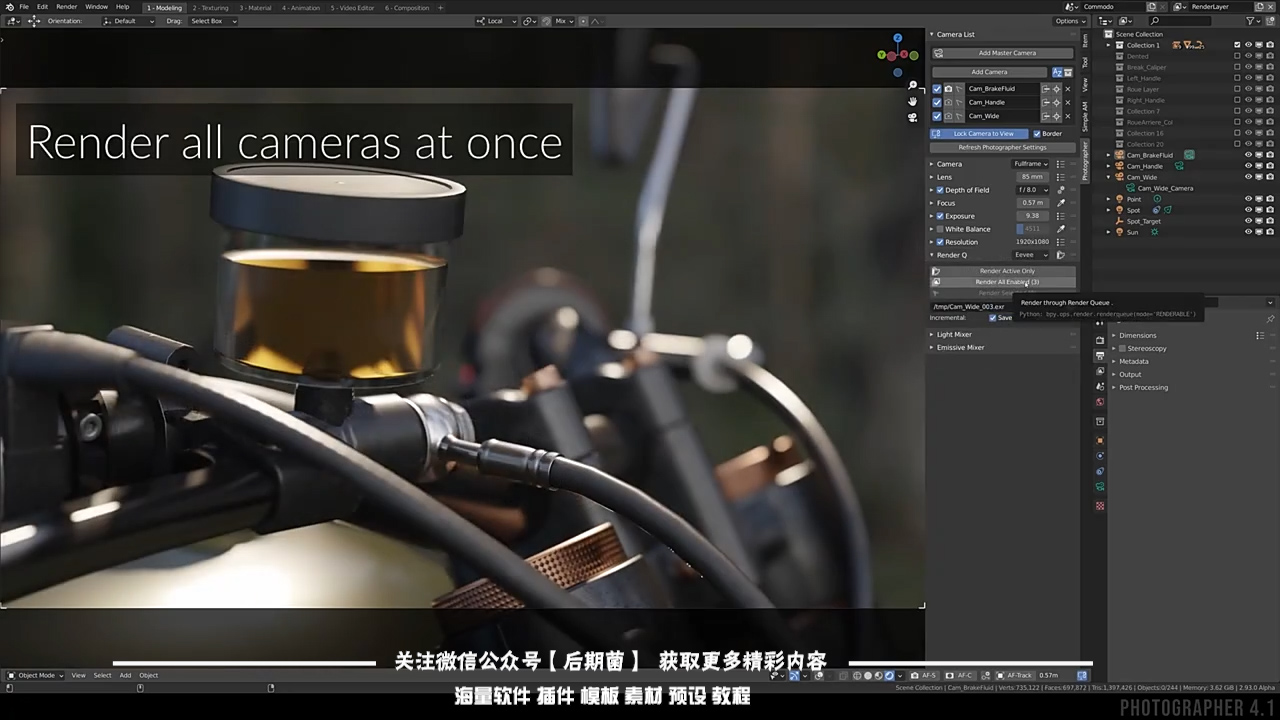Image resolution: width=1280 pixels, height=720 pixels.
Task: Open the Local transform orientation dropdown
Action: click(494, 21)
